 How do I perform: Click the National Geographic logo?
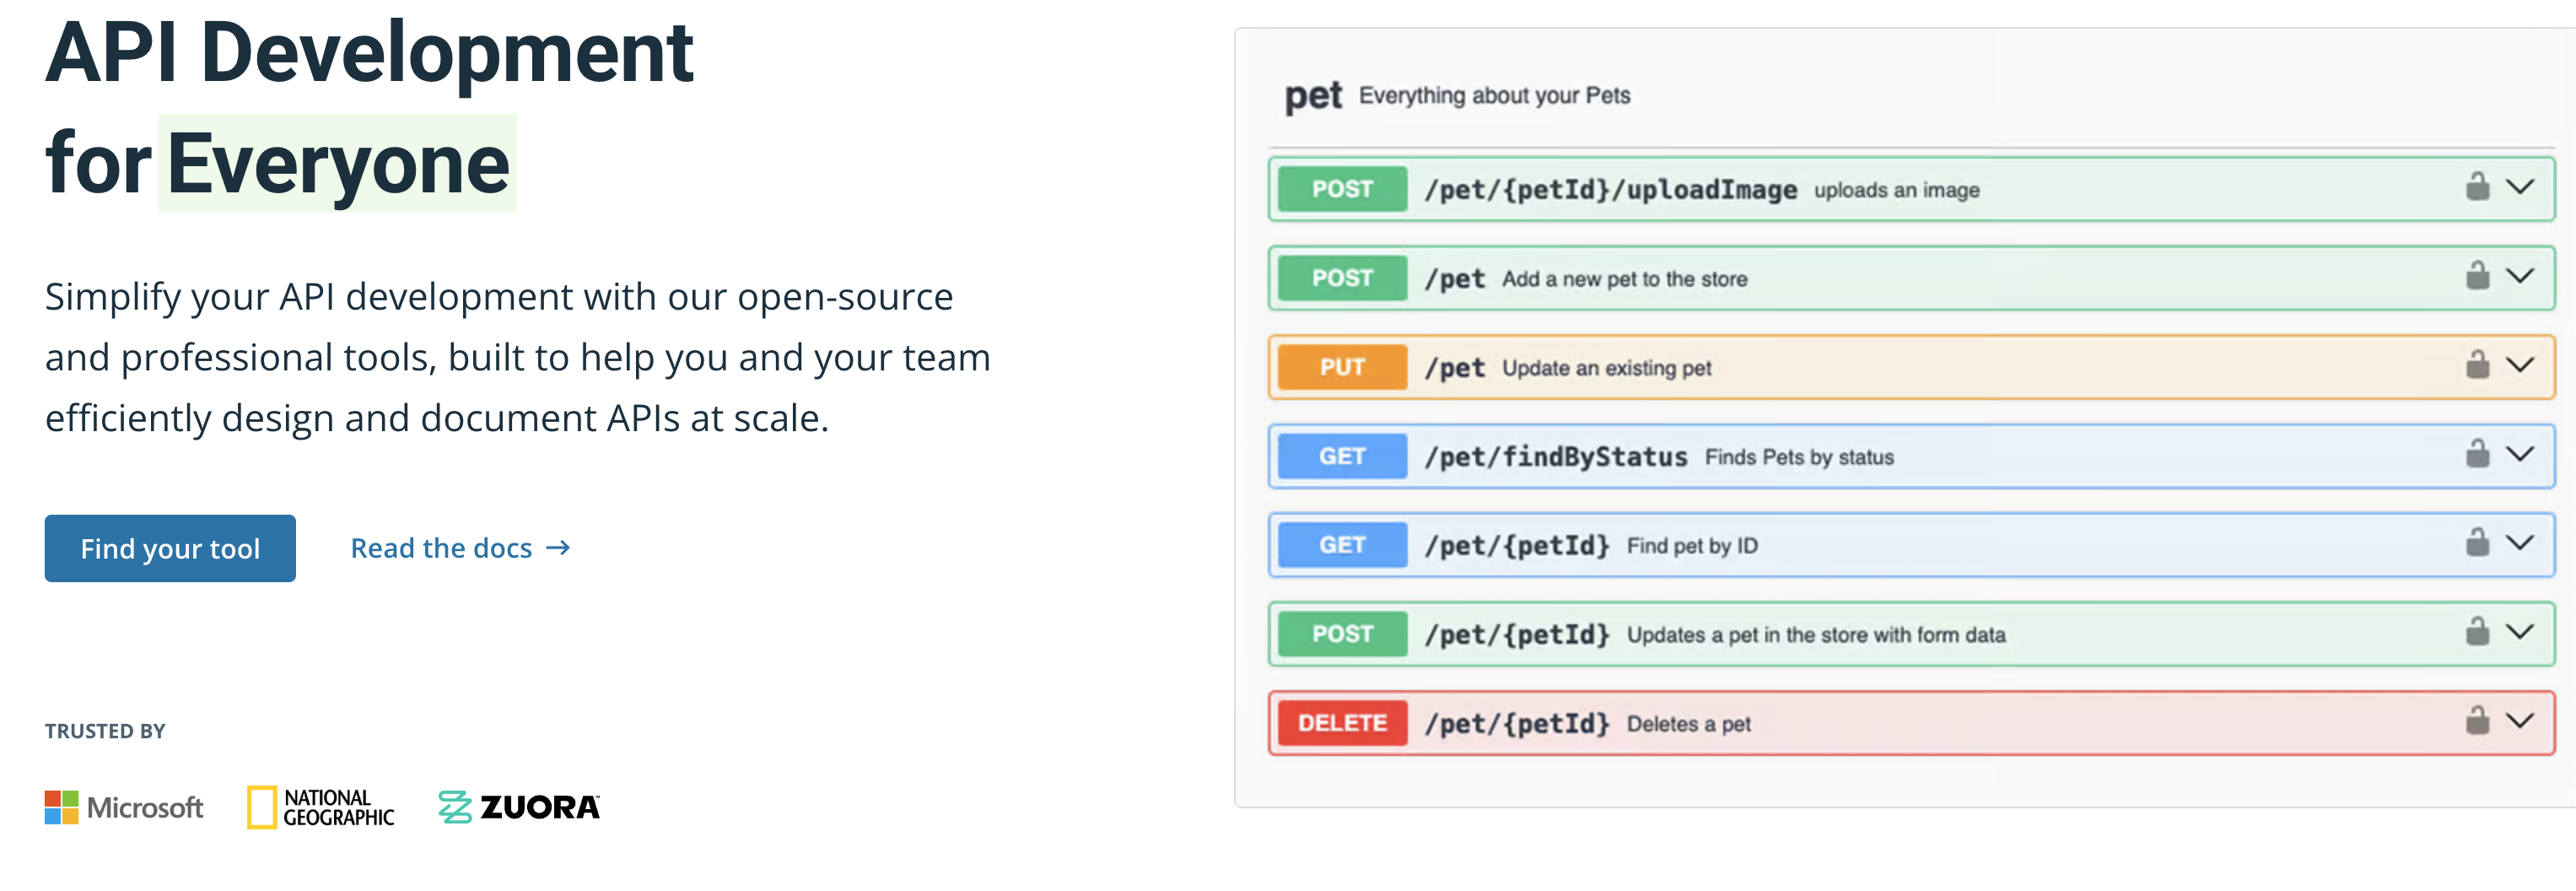pos(321,807)
